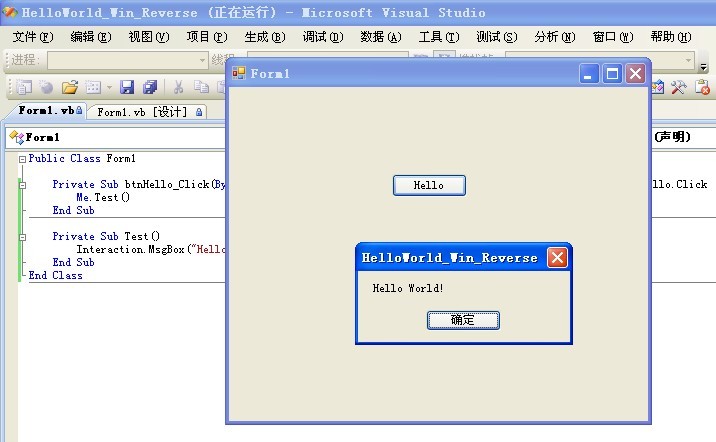Collapse the btnHello_Click sub region

(22, 185)
